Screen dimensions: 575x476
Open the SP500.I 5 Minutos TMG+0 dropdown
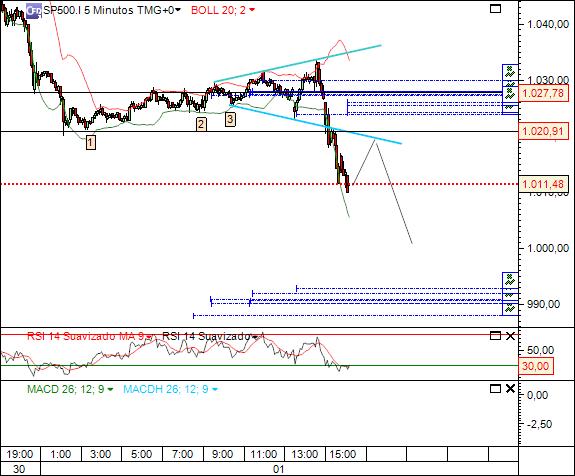pos(178,10)
